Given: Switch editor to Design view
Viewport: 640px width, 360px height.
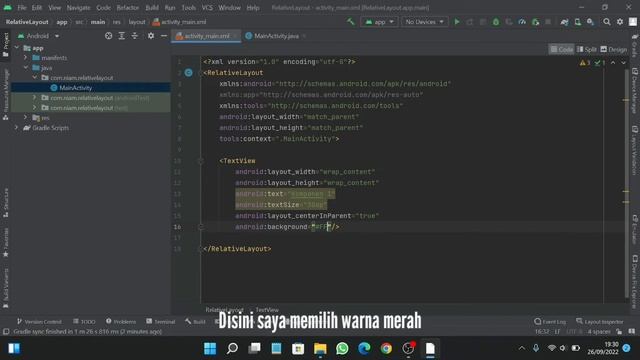Looking at the screenshot, I should [x=613, y=49].
